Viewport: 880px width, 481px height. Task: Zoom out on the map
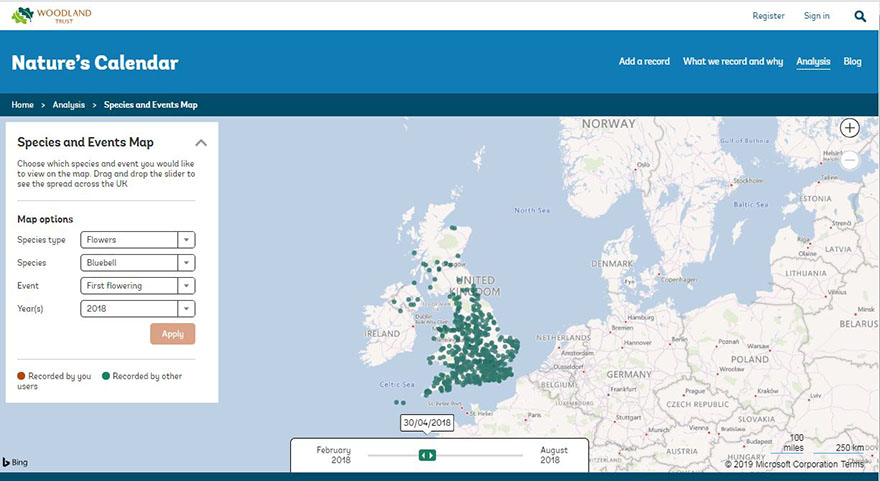coord(849,160)
